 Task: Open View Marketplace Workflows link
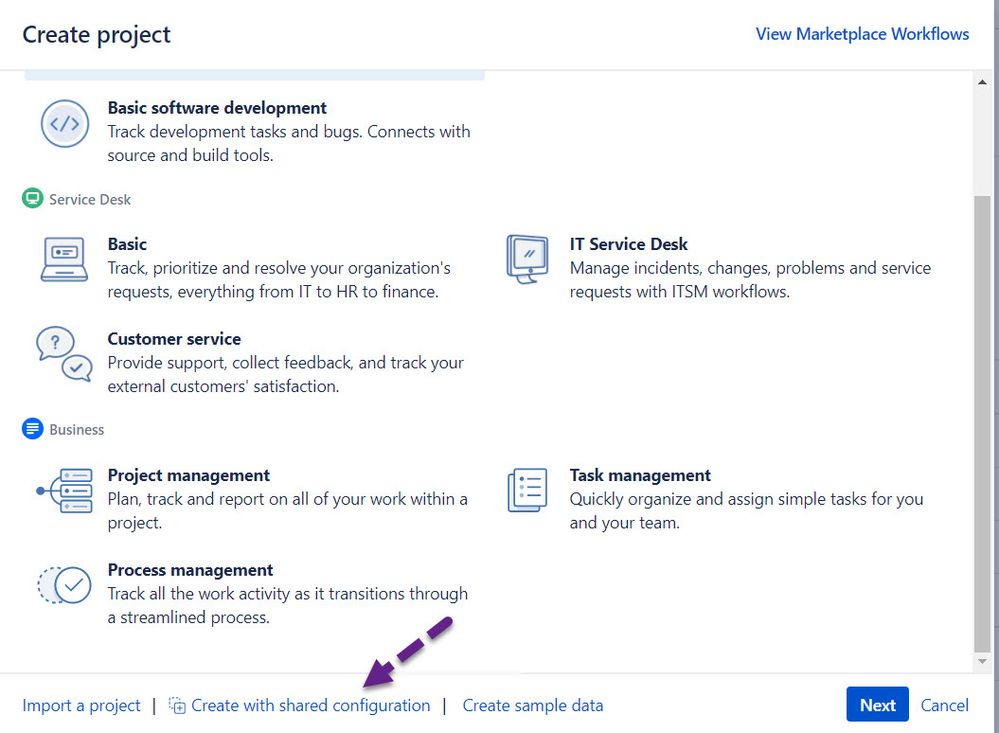(862, 34)
